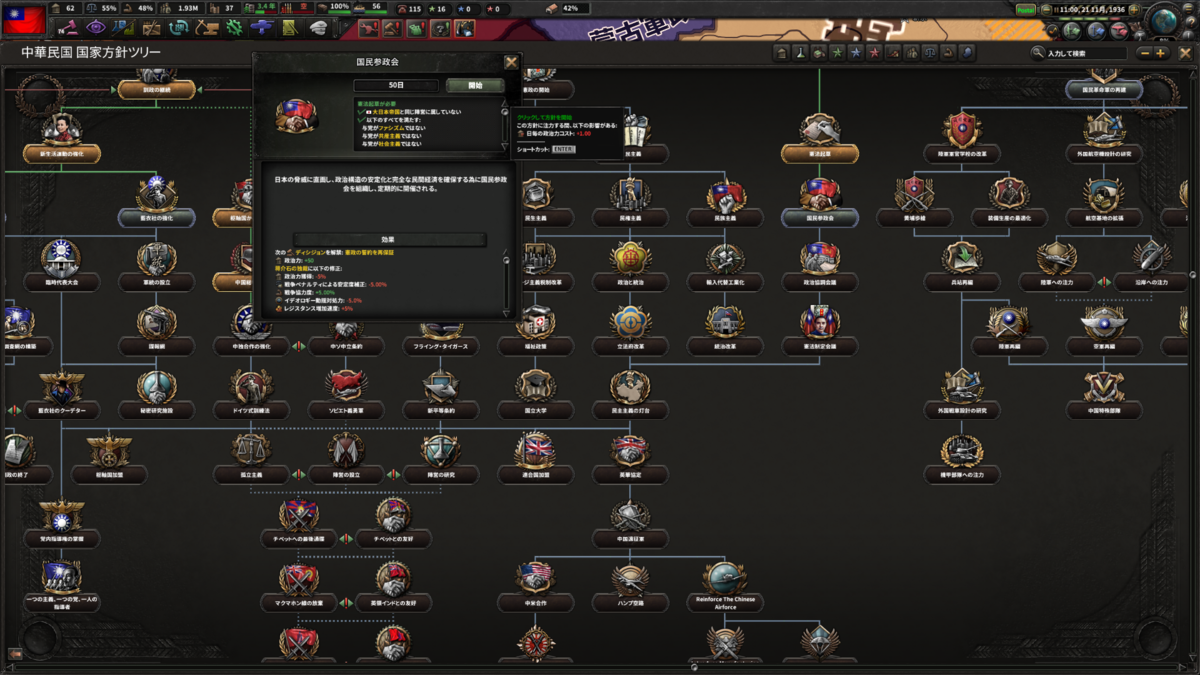The image size is (1200, 675).
Task: Click requirements list scroll up arrow
Action: 505,103
